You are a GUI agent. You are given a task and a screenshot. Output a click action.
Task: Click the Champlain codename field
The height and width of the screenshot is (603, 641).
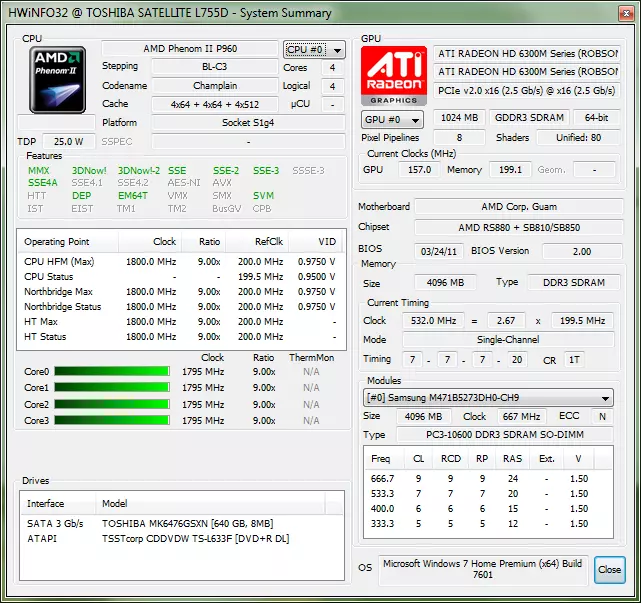point(215,85)
